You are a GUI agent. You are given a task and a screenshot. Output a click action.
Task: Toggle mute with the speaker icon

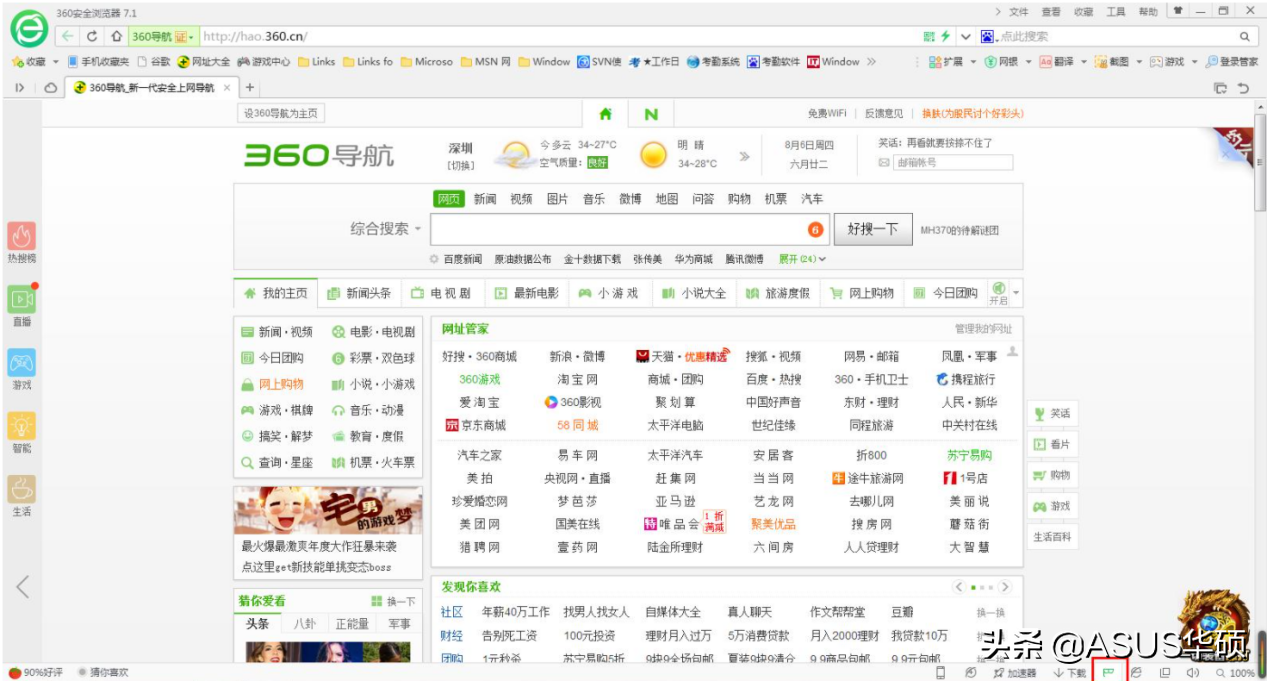click(x=1194, y=672)
